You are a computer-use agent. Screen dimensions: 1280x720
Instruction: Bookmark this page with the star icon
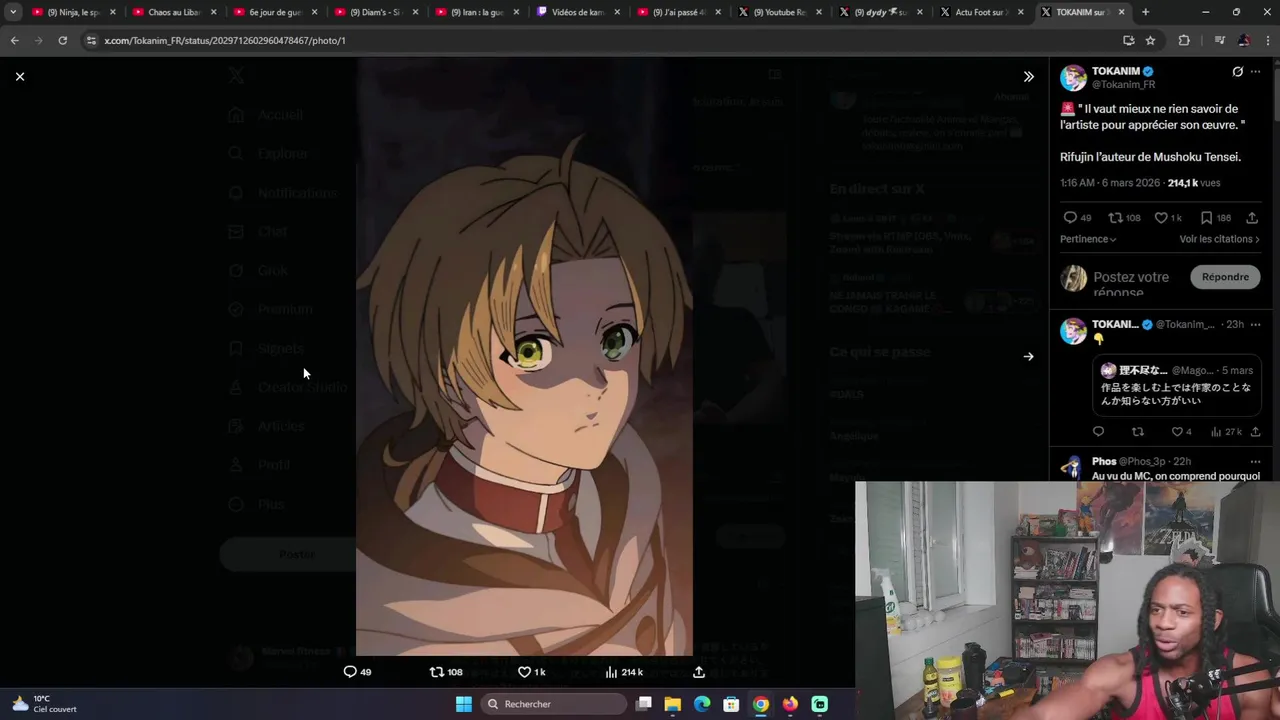[x=1150, y=40]
